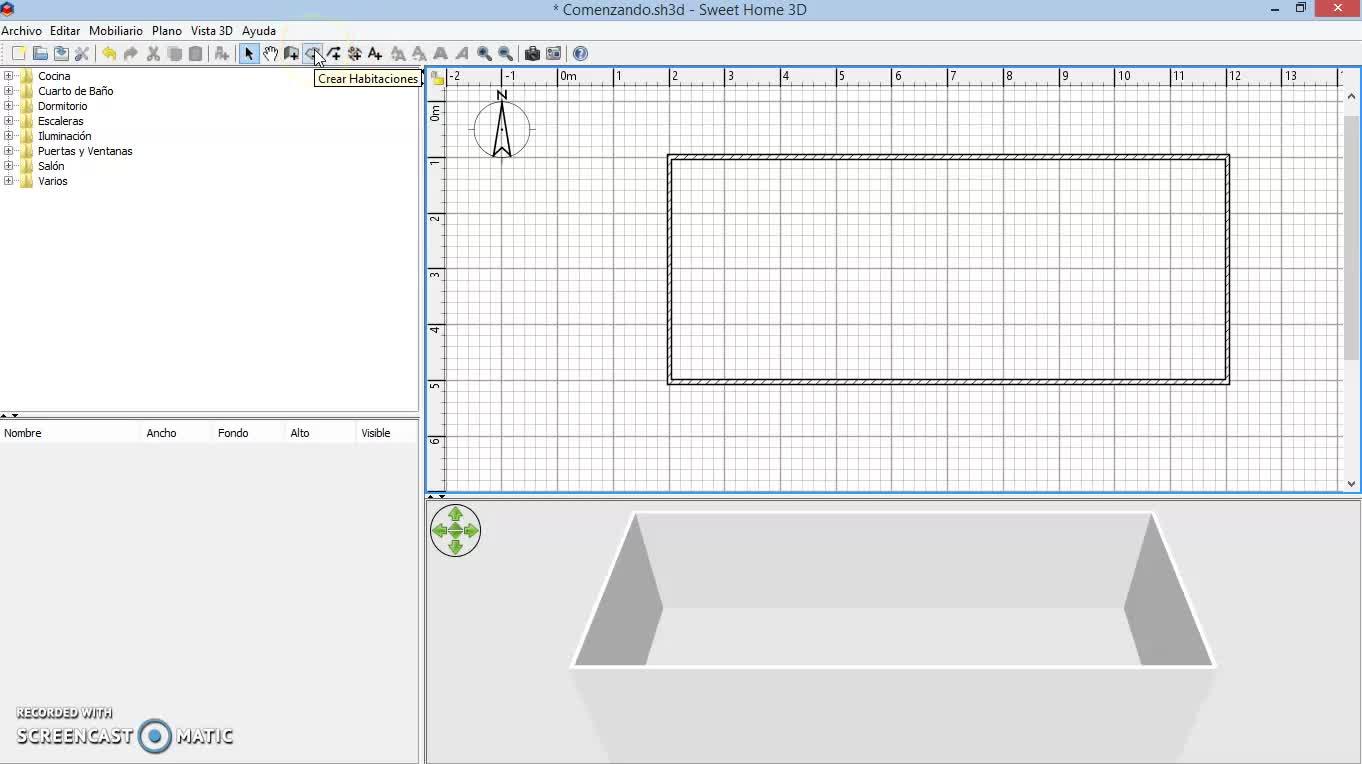Open the Mobiliario menu
Viewport: 1362px width, 764px height.
coord(116,31)
